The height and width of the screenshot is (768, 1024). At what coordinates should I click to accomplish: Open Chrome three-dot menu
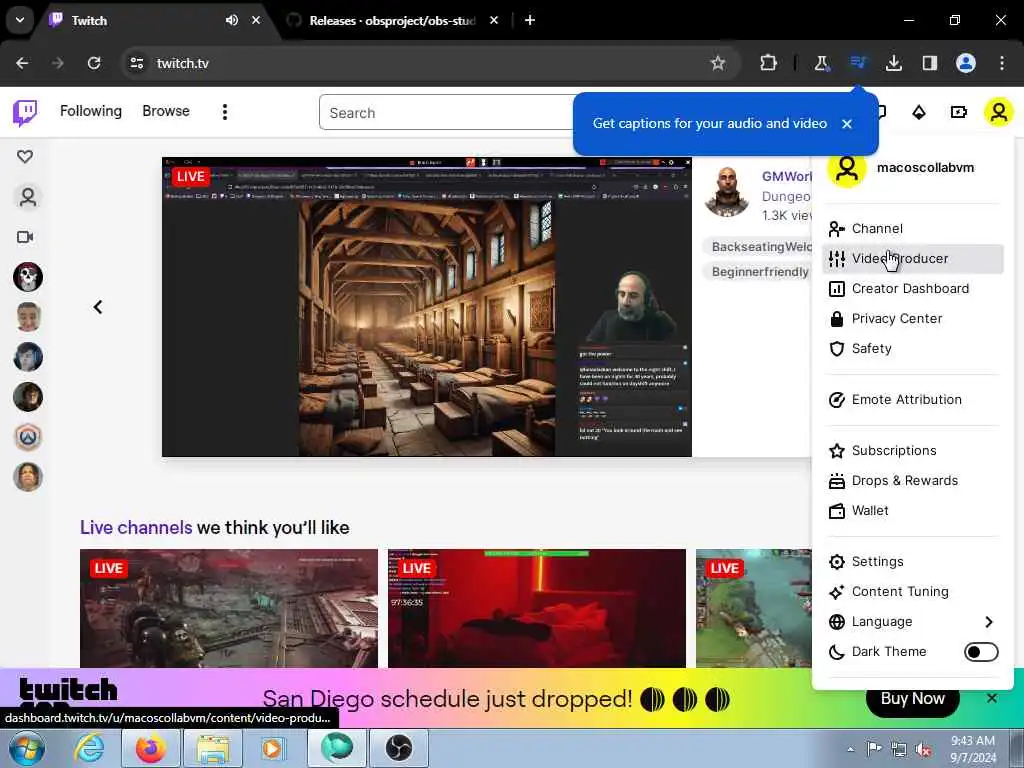(1001, 63)
